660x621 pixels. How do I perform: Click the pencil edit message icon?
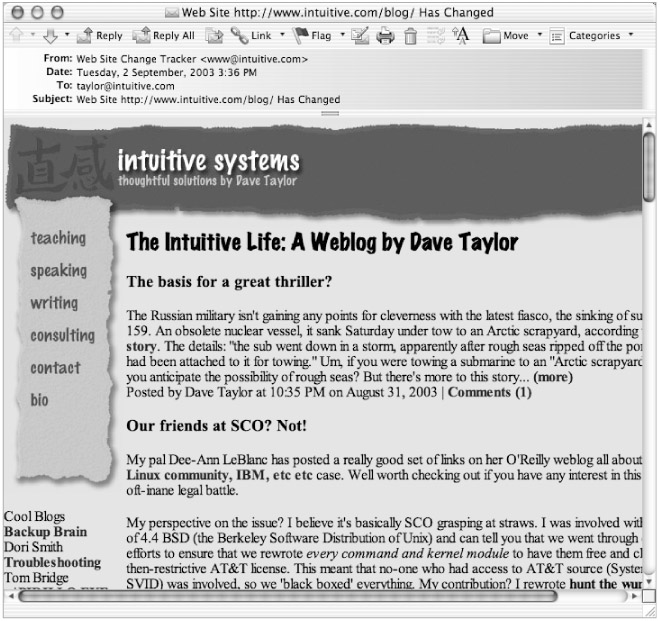pos(360,36)
